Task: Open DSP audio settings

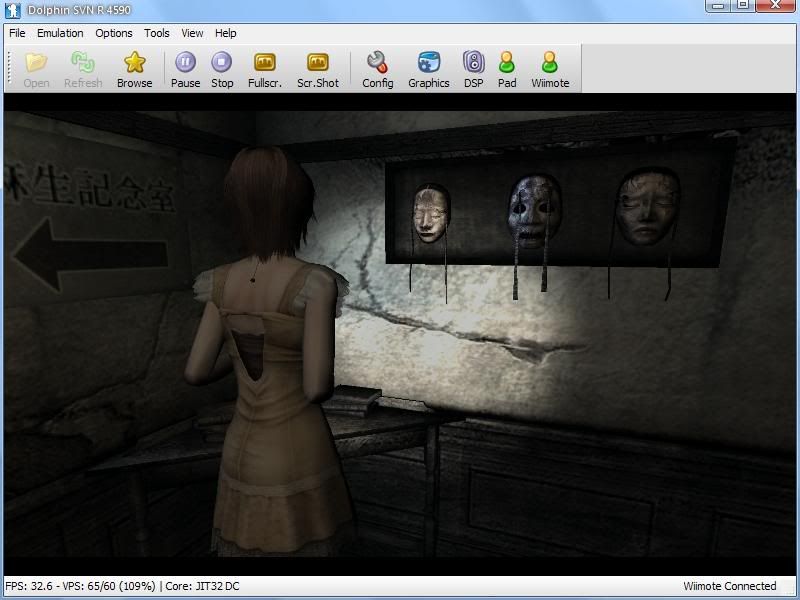Action: pos(473,69)
